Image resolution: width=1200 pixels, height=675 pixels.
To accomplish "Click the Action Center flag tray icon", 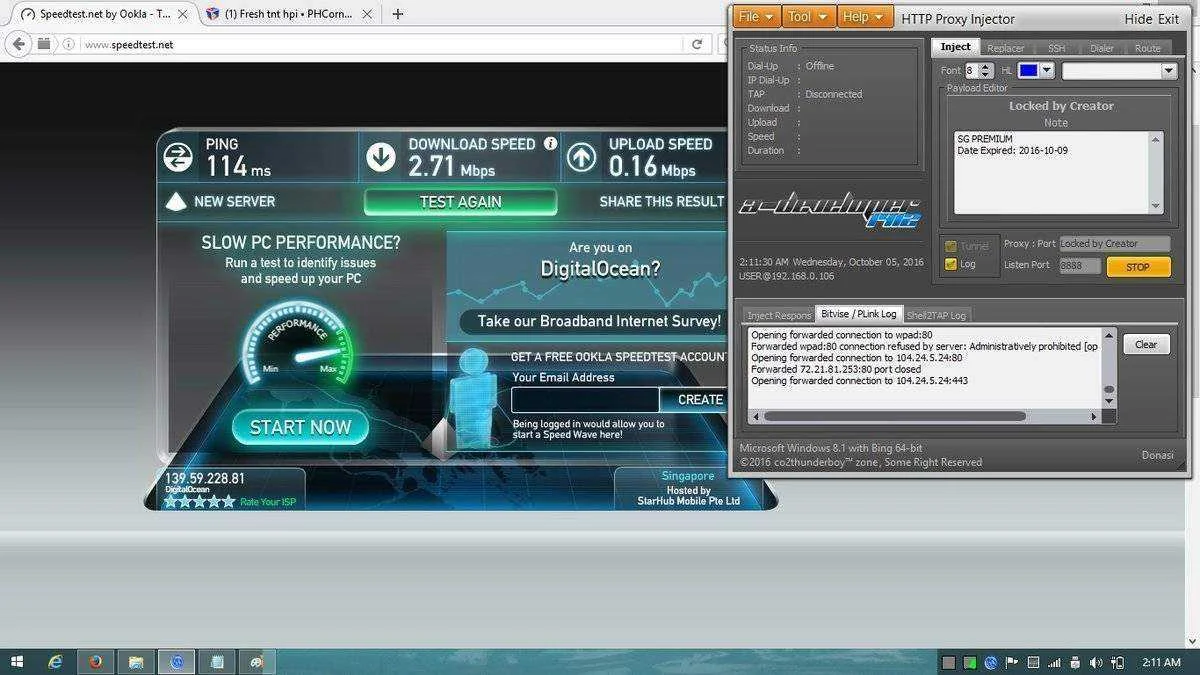I will tap(1012, 662).
